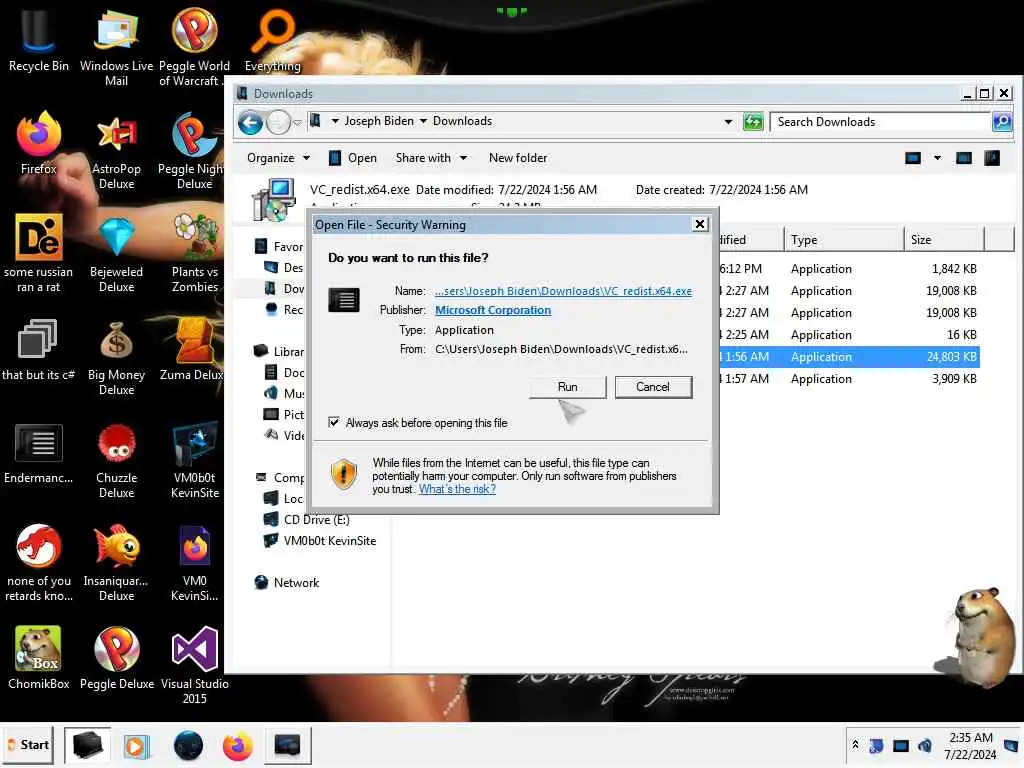
Task: Click the VC_redist.x64.exe file path link
Action: 564,291
